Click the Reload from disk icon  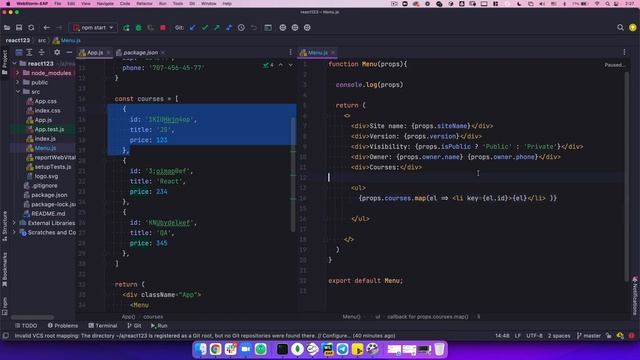31,28
